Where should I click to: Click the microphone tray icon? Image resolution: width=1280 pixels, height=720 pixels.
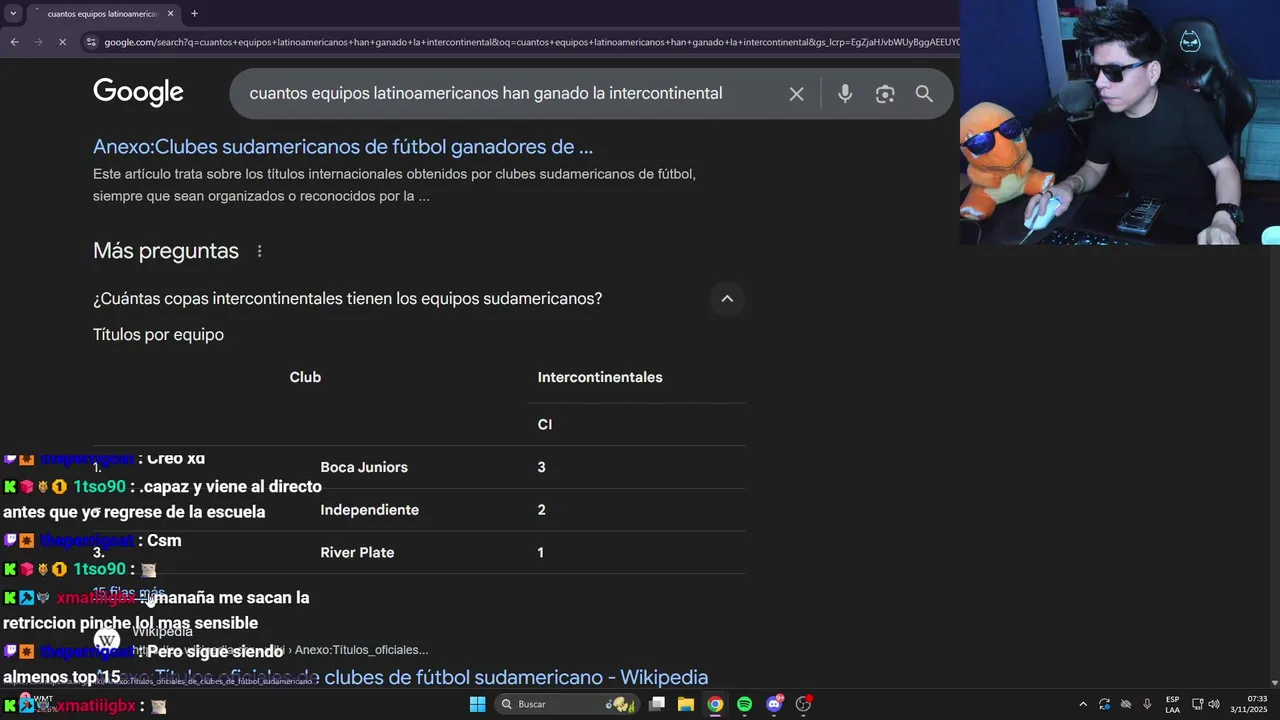[x=1147, y=704]
